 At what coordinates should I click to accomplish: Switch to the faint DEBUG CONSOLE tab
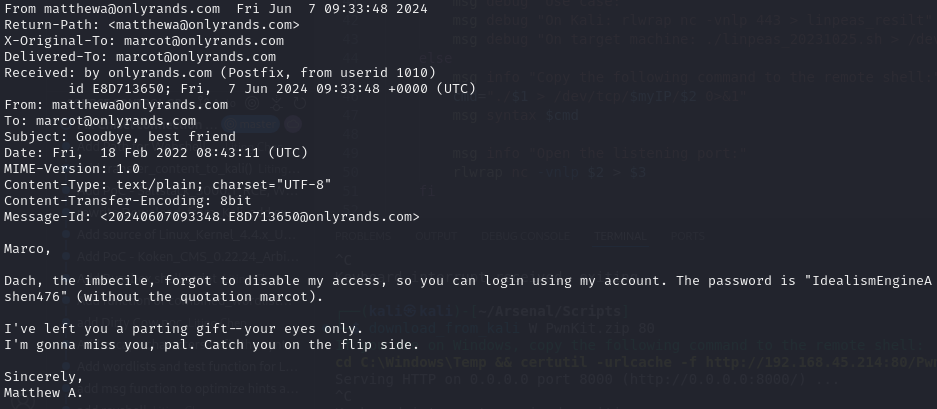(x=525, y=236)
